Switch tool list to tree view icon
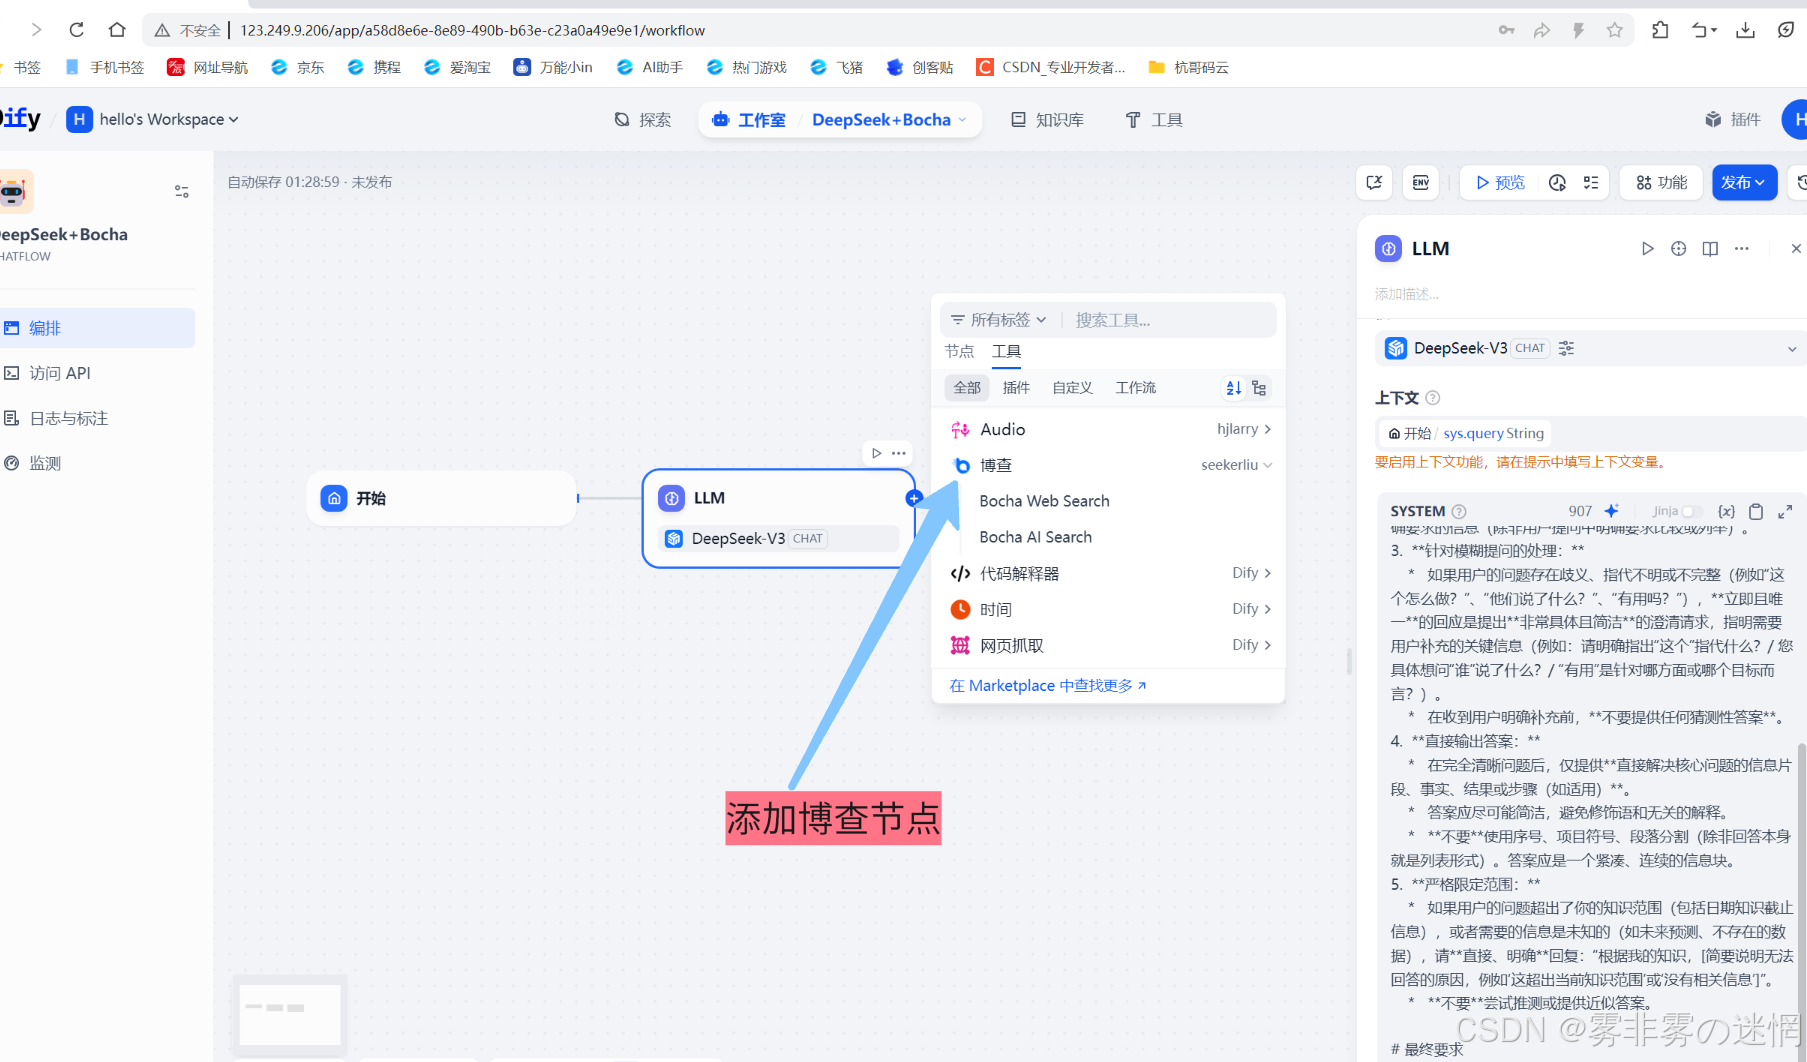 pos(1259,388)
